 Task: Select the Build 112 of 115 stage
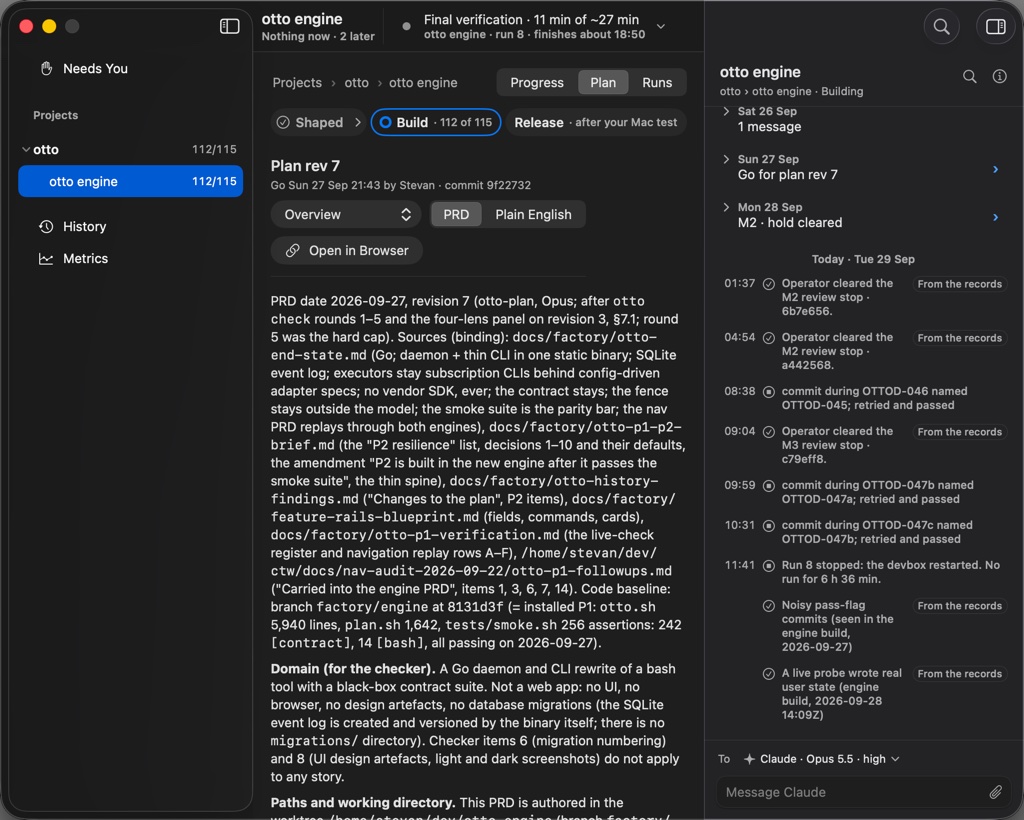pos(436,123)
